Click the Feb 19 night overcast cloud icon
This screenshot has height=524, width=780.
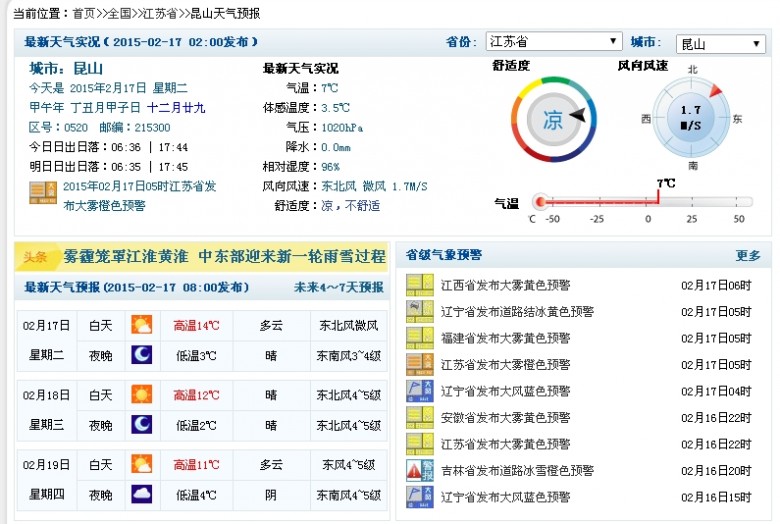pyautogui.click(x=142, y=495)
